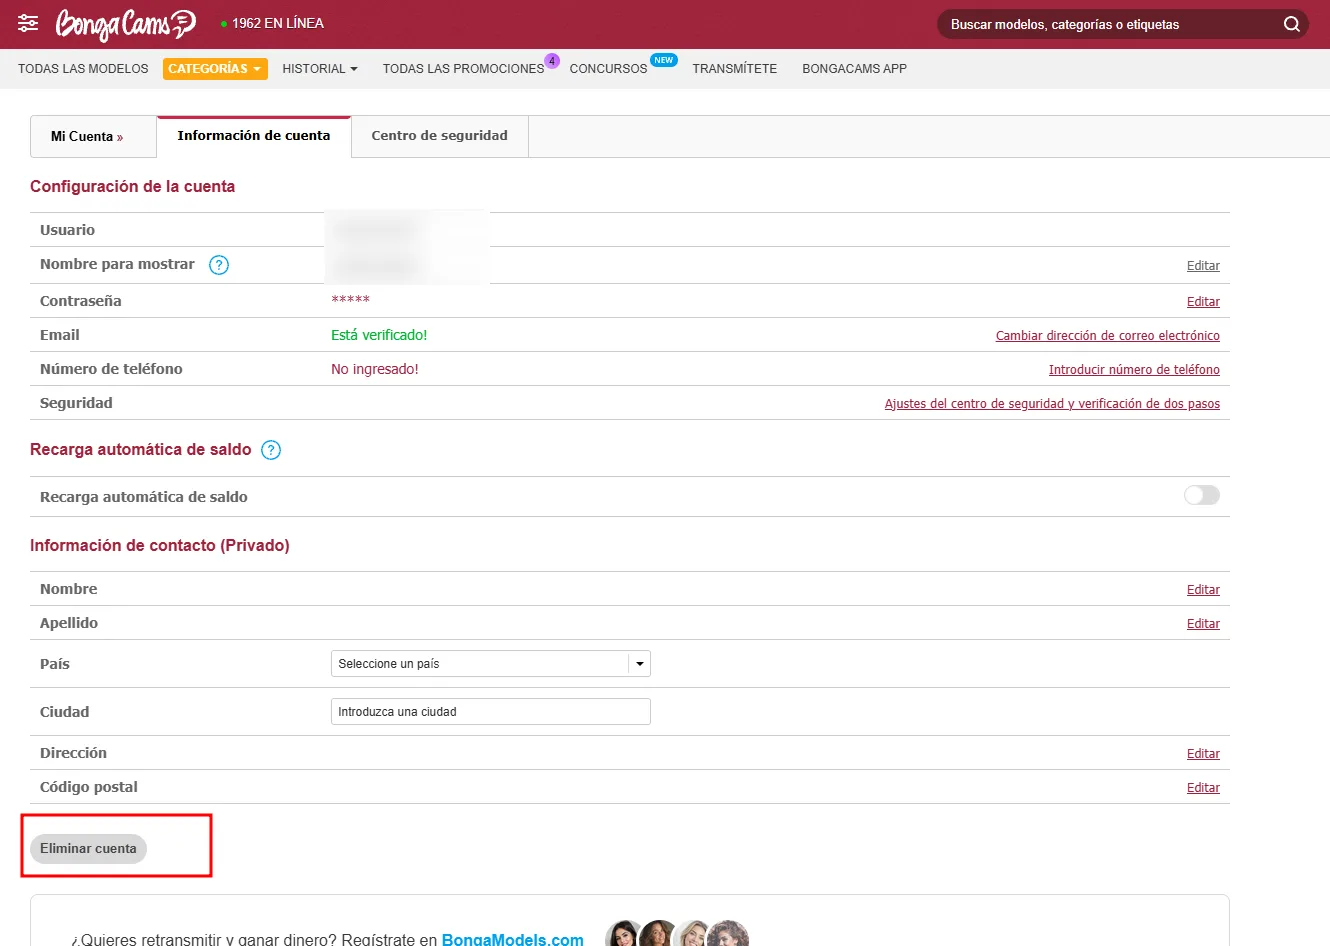Viewport: 1330px width, 946px height.
Task: Click Editar in the Dirección row
Action: 1203,754
